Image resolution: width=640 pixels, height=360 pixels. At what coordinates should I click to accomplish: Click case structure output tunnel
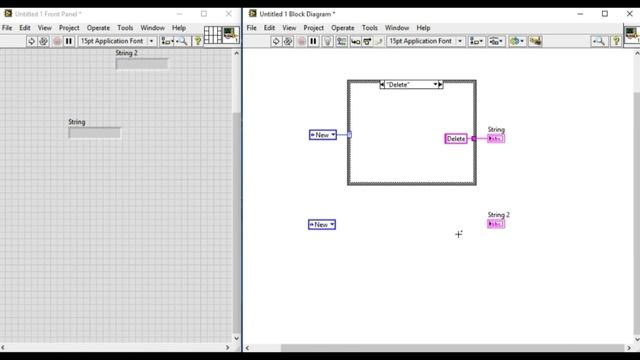click(x=474, y=139)
